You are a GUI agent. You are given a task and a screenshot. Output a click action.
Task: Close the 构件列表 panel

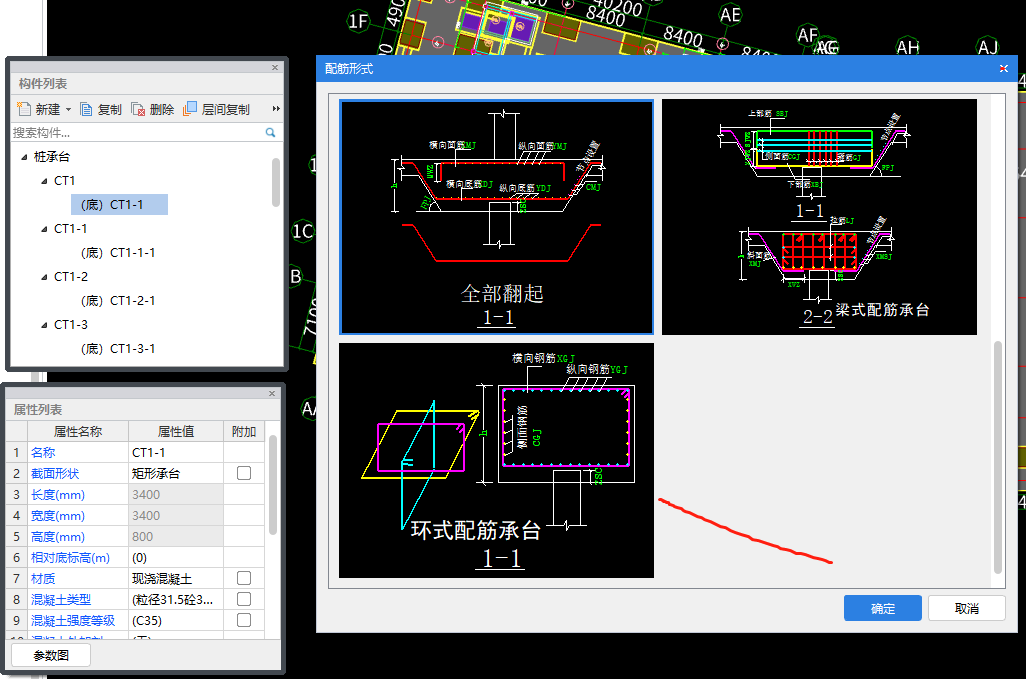click(275, 67)
